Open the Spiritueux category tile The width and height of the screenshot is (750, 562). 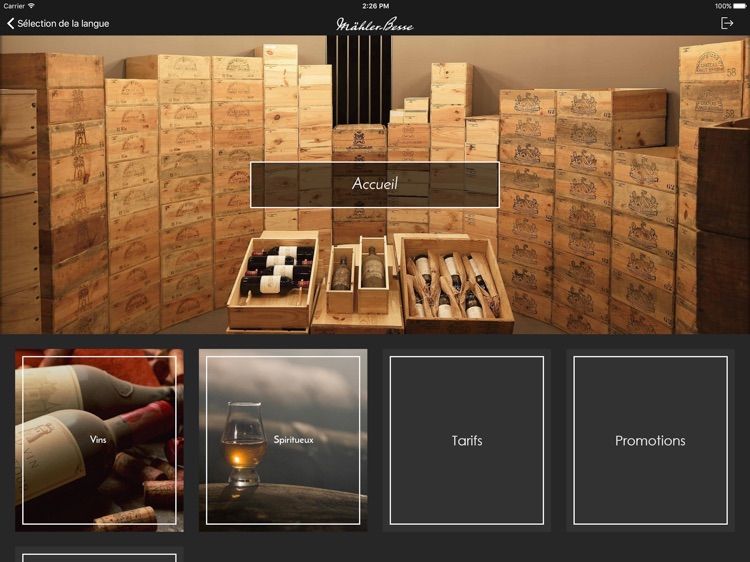tap(283, 440)
